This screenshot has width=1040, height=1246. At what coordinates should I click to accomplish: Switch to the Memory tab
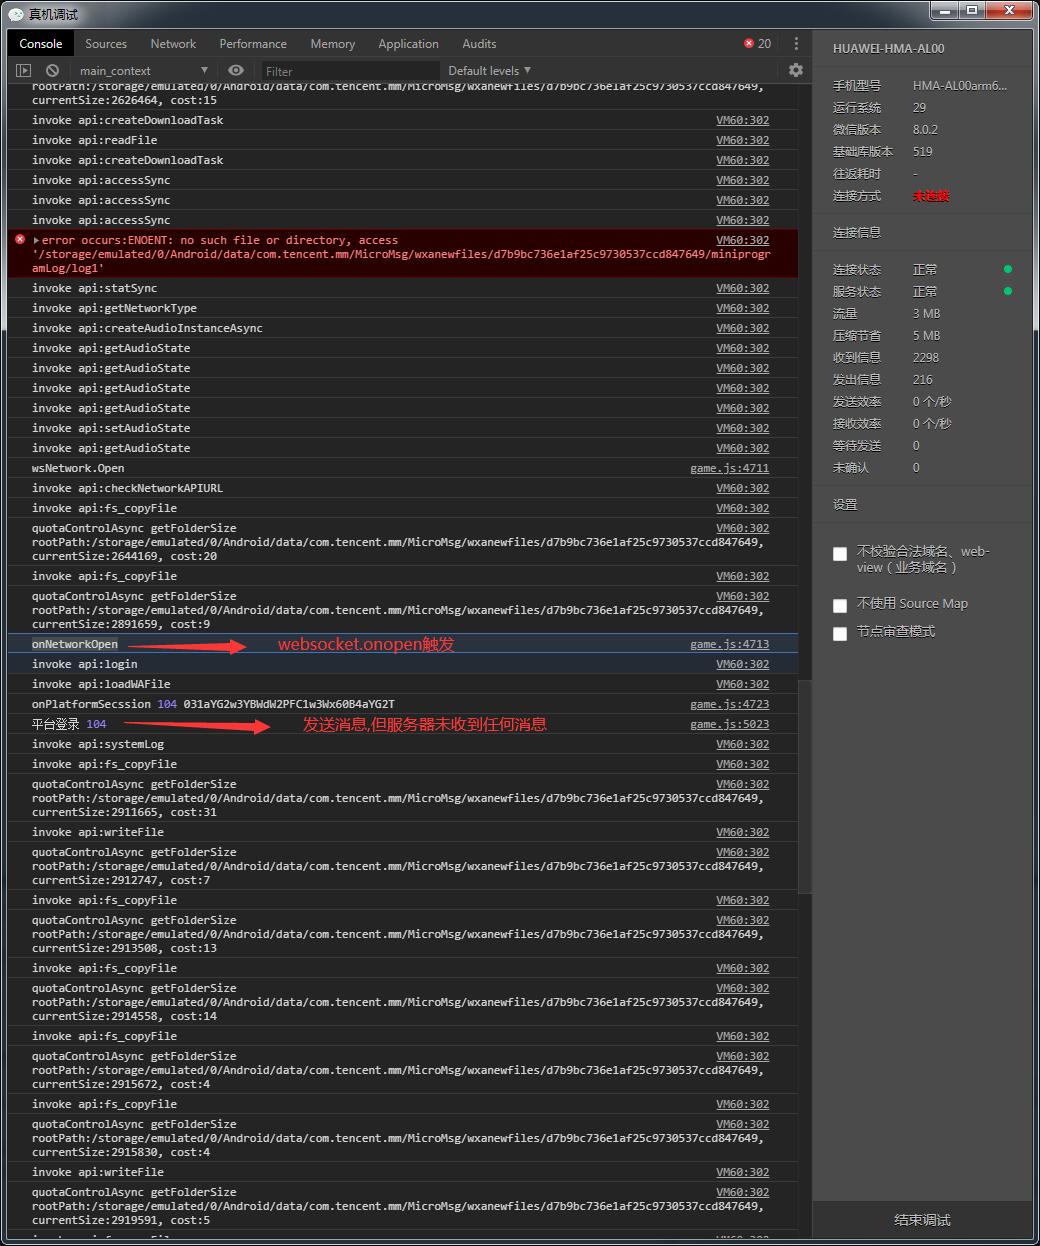(x=333, y=44)
